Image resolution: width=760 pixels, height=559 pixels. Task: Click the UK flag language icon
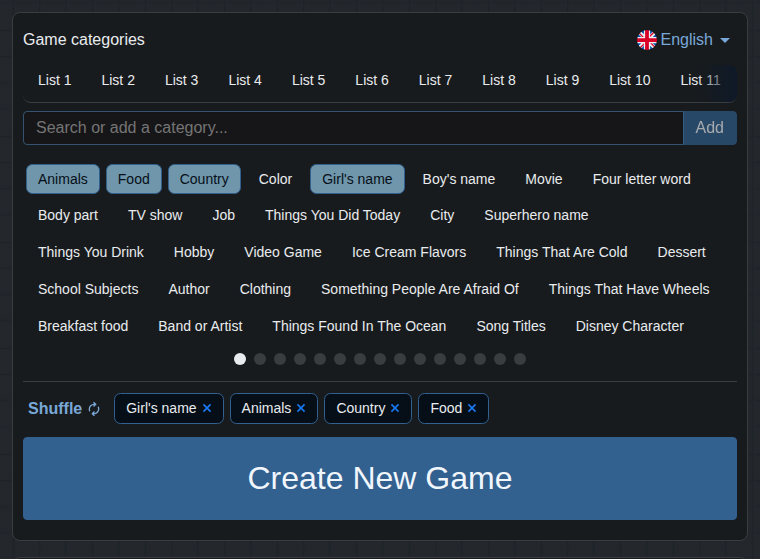[x=647, y=40]
